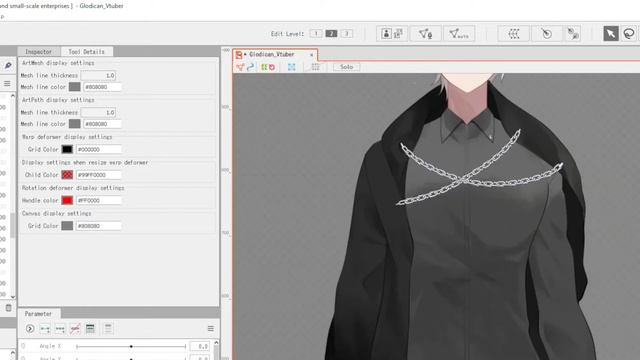Click the left list scroll-down arrow
This screenshot has width=640, height=360.
(x=13, y=297)
